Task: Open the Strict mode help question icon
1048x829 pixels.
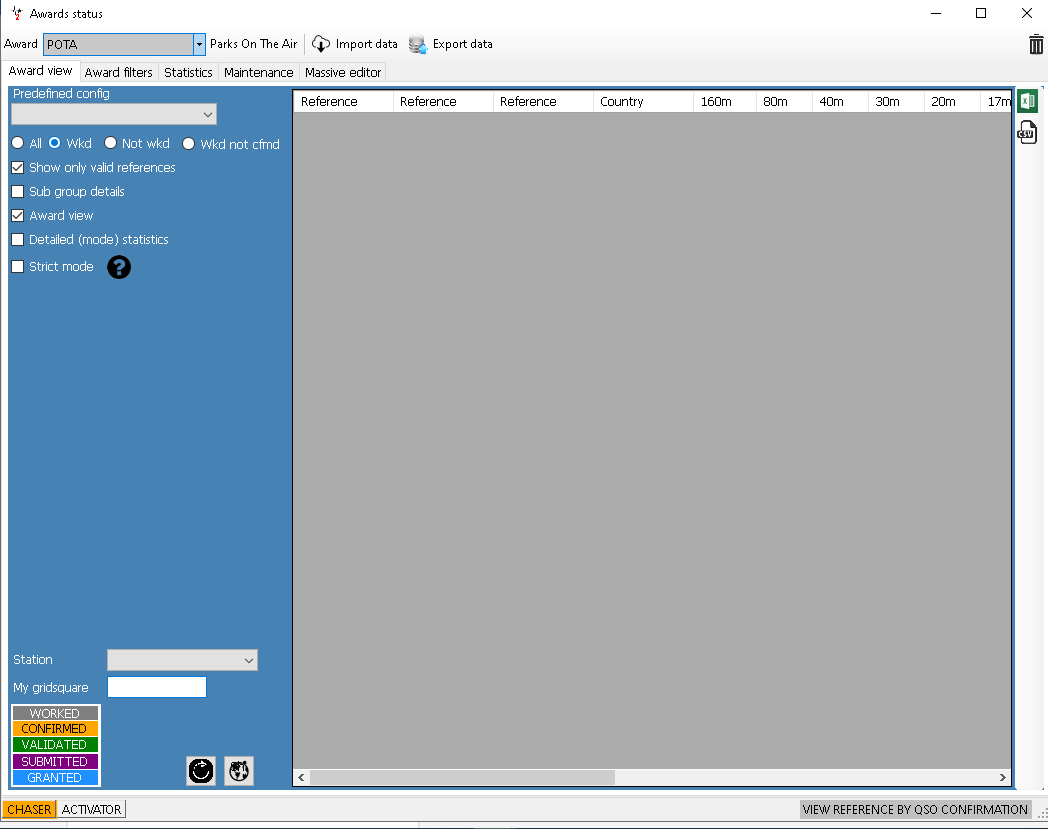Action: coord(119,267)
